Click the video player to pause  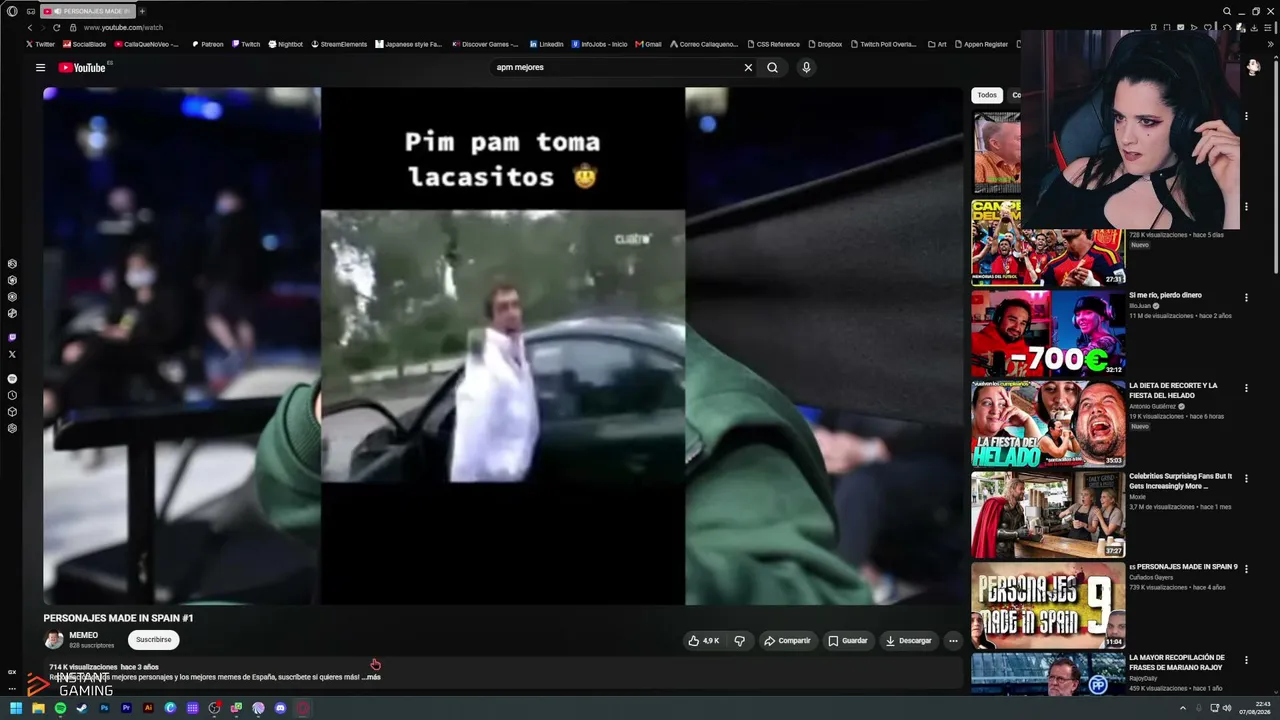503,346
